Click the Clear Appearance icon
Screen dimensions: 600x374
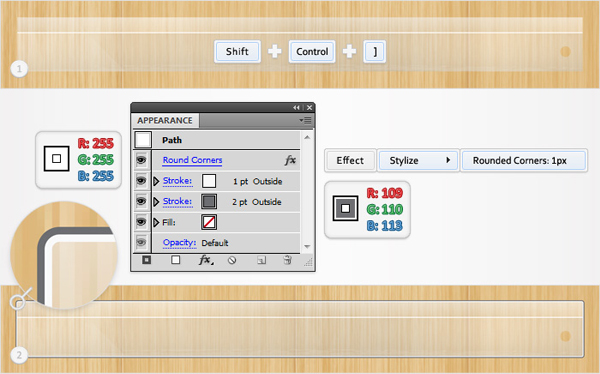tap(232, 260)
